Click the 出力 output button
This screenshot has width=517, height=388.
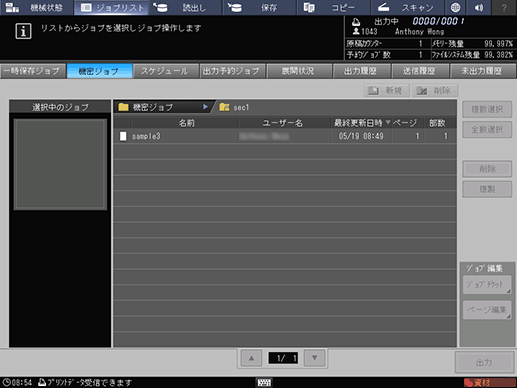pyautogui.click(x=484, y=362)
